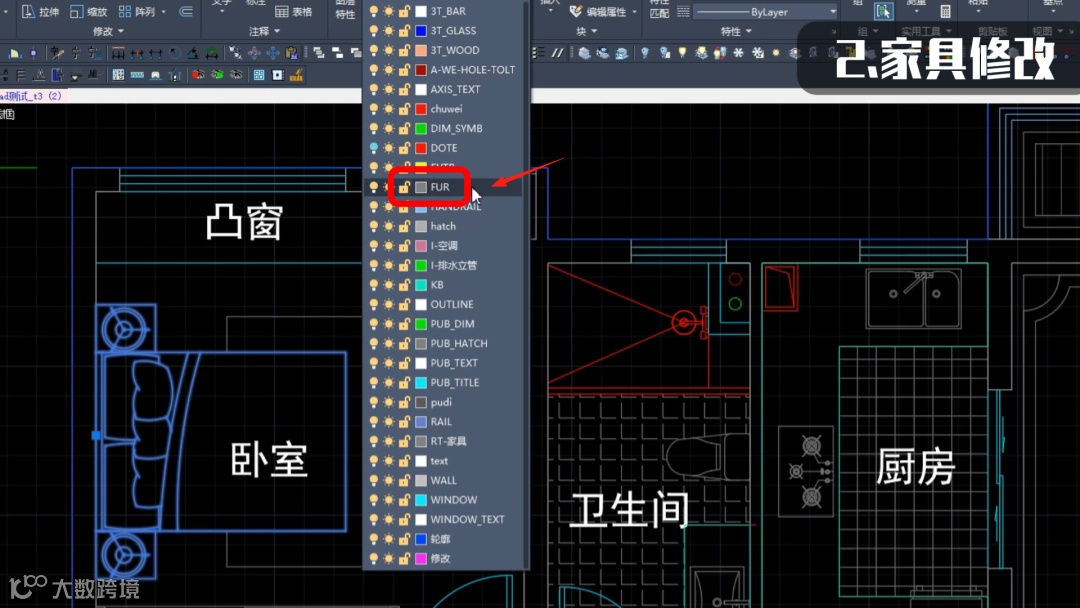This screenshot has height=608, width=1080.
Task: Click the table grid toolbar icon
Action: click(x=118, y=74)
